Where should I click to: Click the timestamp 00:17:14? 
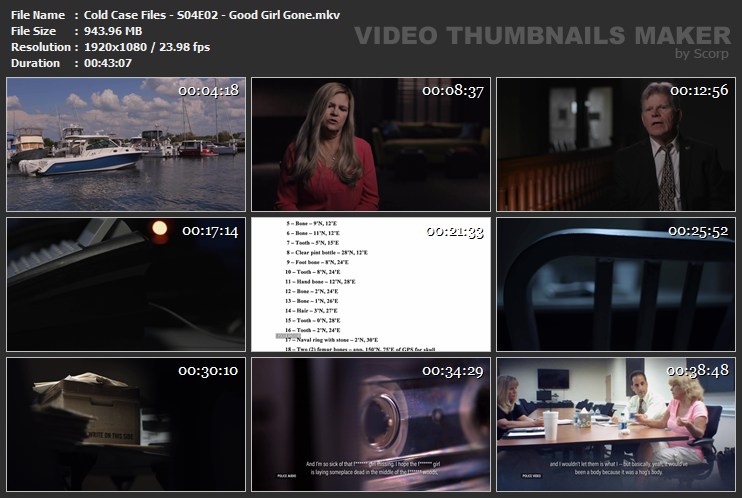[x=210, y=231]
